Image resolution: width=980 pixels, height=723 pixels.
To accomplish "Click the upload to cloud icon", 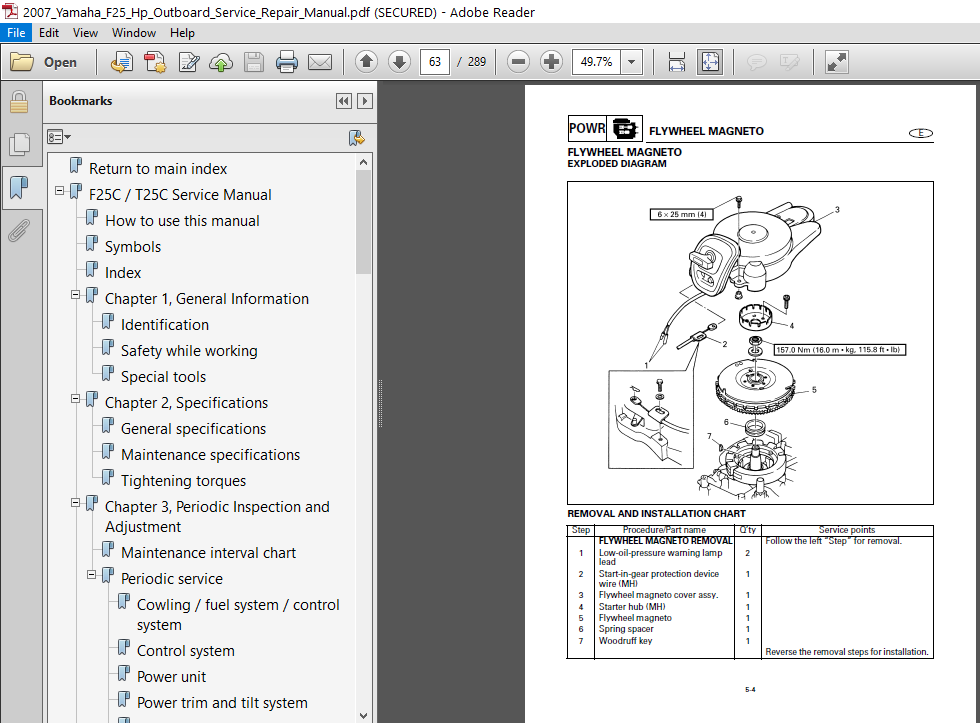I will [x=221, y=62].
